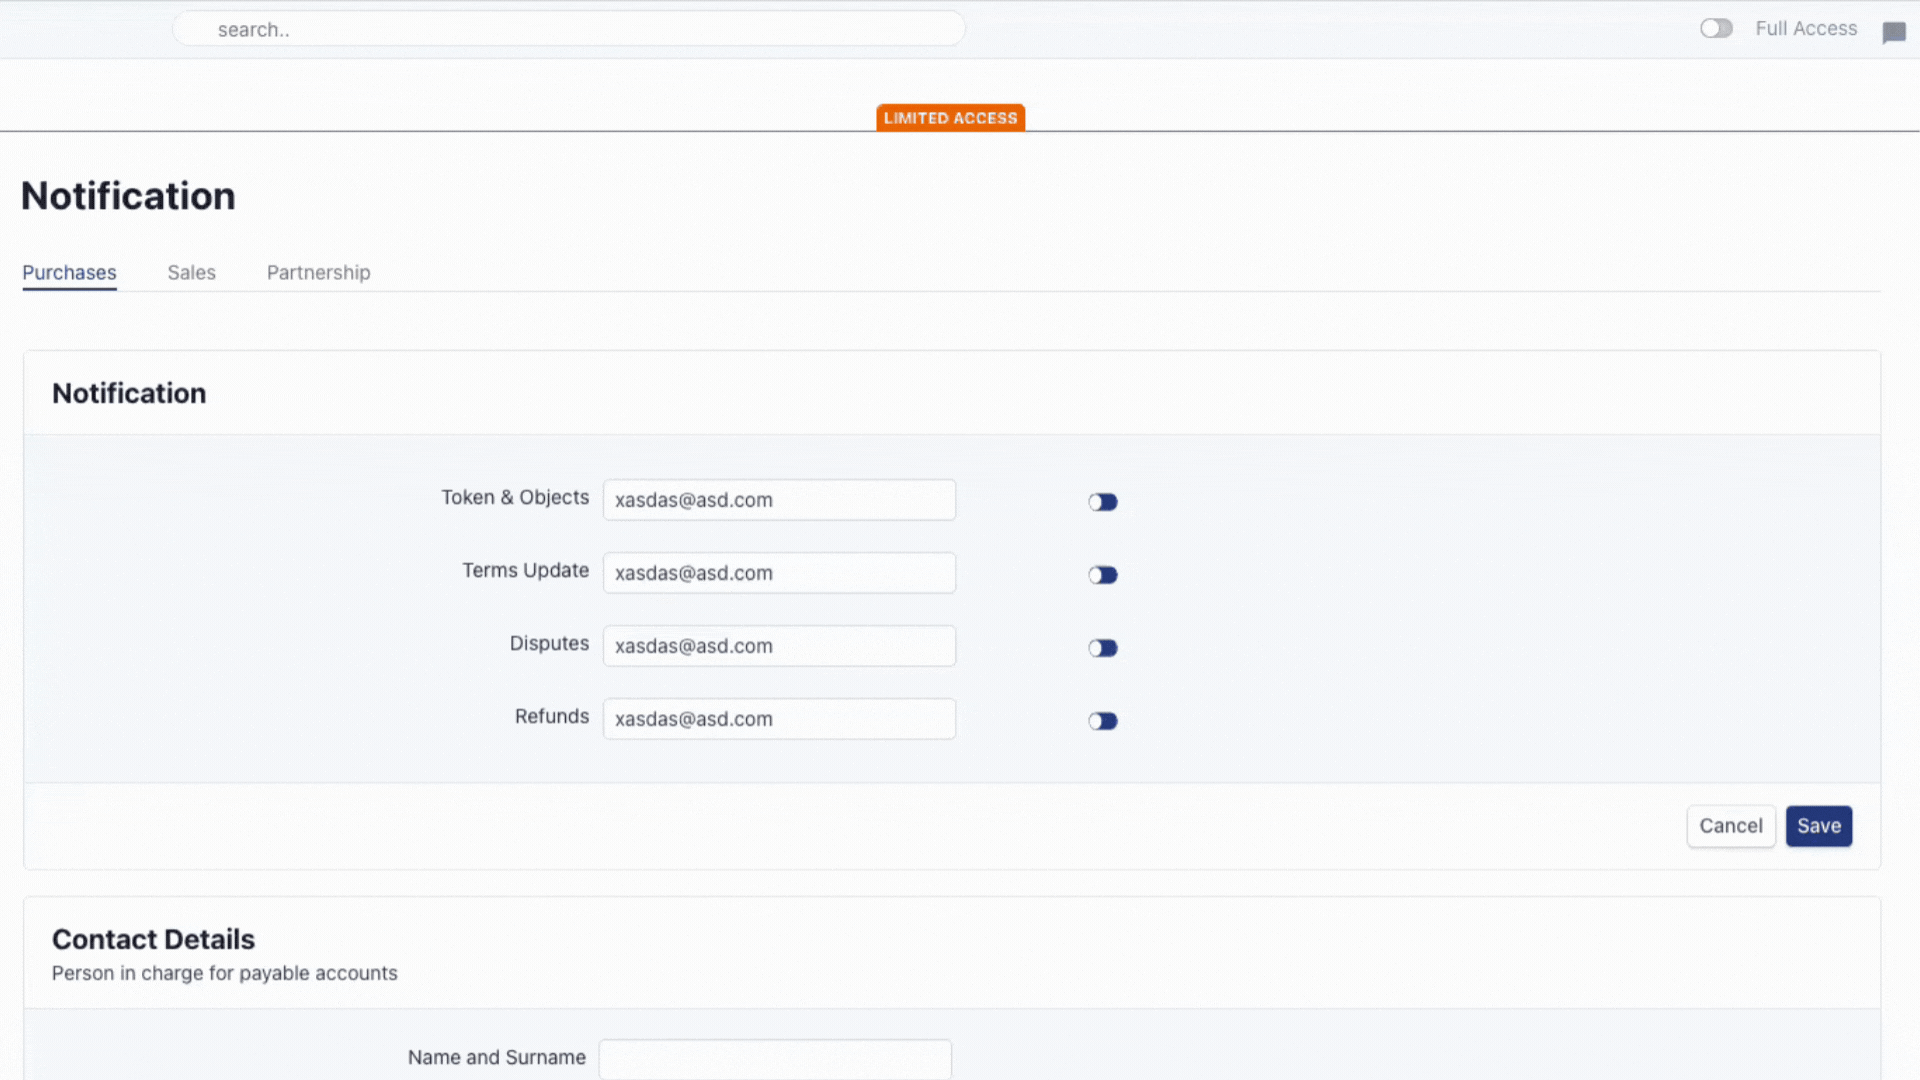Turn off the Refunds notification toggle

(1103, 721)
